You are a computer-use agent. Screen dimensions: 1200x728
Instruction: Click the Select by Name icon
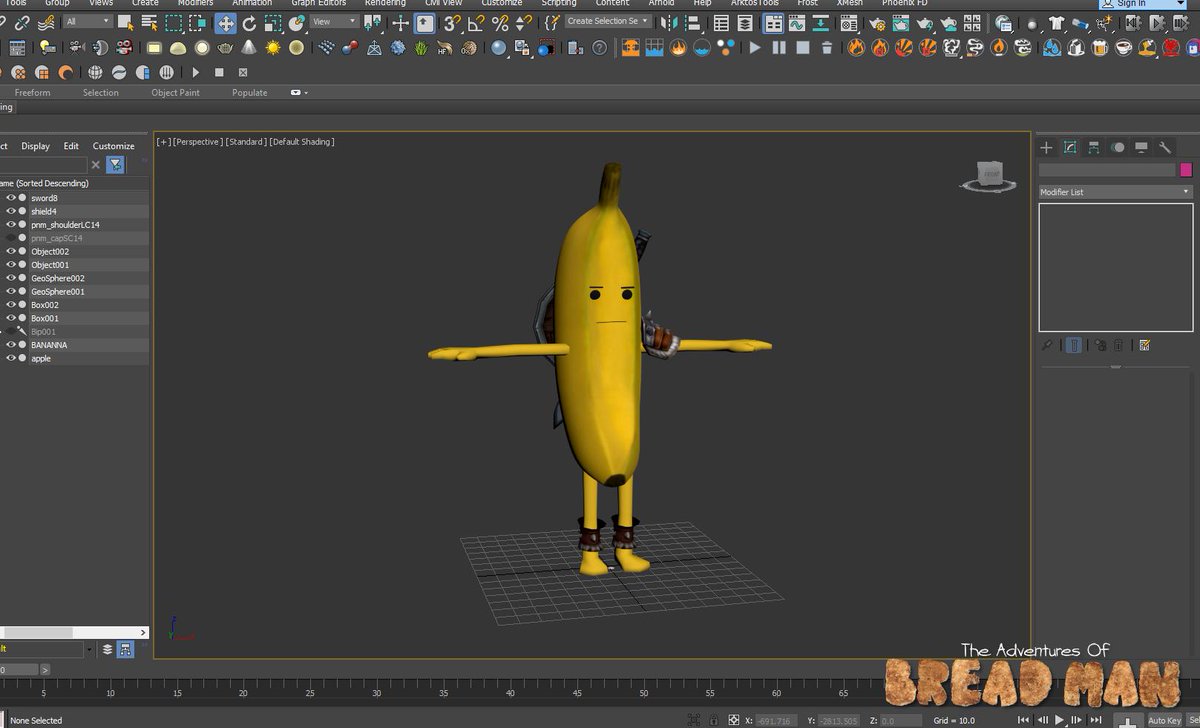(x=150, y=23)
